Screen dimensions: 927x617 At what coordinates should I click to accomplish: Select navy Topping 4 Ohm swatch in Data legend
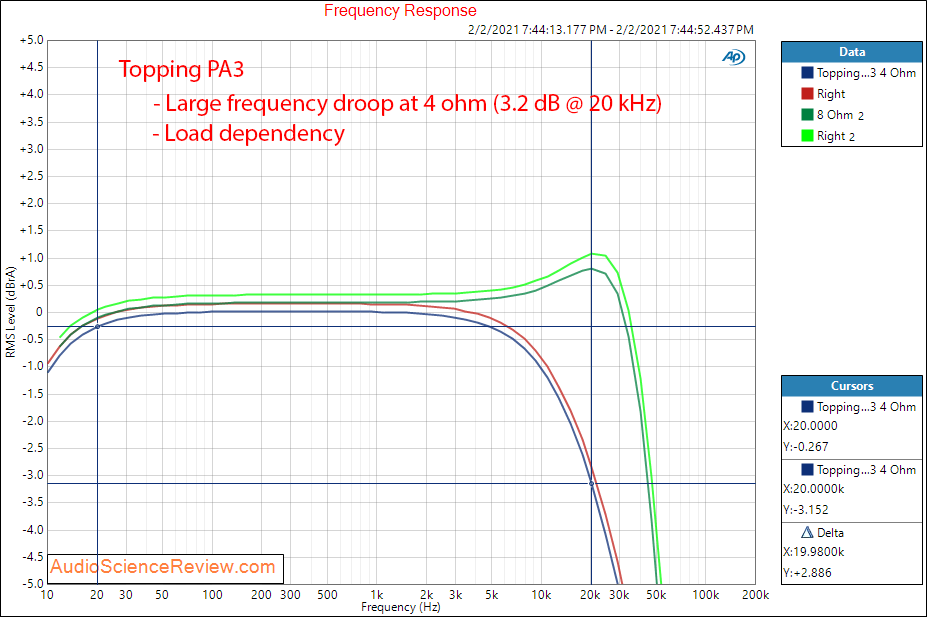click(x=807, y=73)
